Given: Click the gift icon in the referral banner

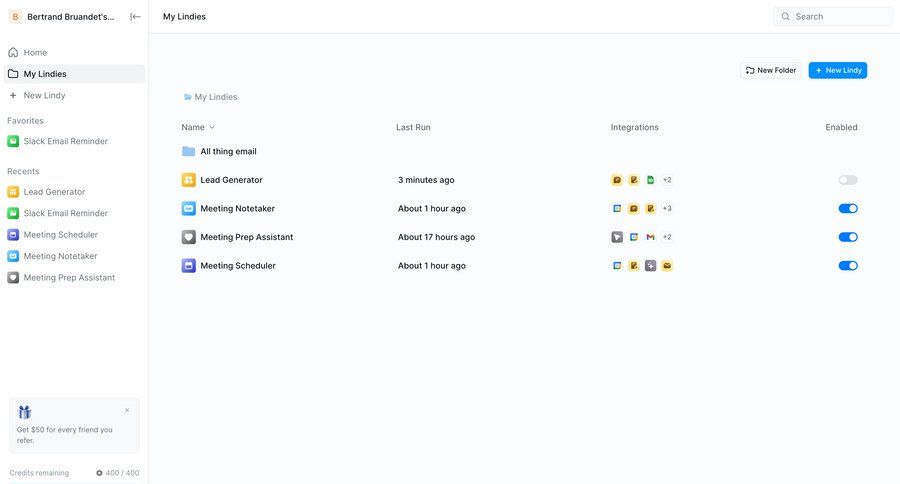Looking at the screenshot, I should point(25,412).
